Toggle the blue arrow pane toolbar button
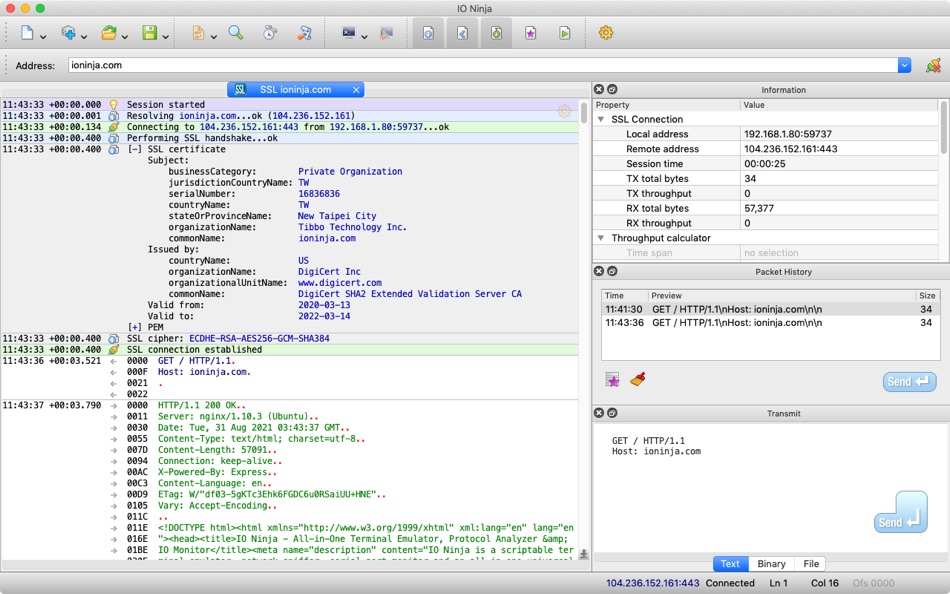 (462, 33)
